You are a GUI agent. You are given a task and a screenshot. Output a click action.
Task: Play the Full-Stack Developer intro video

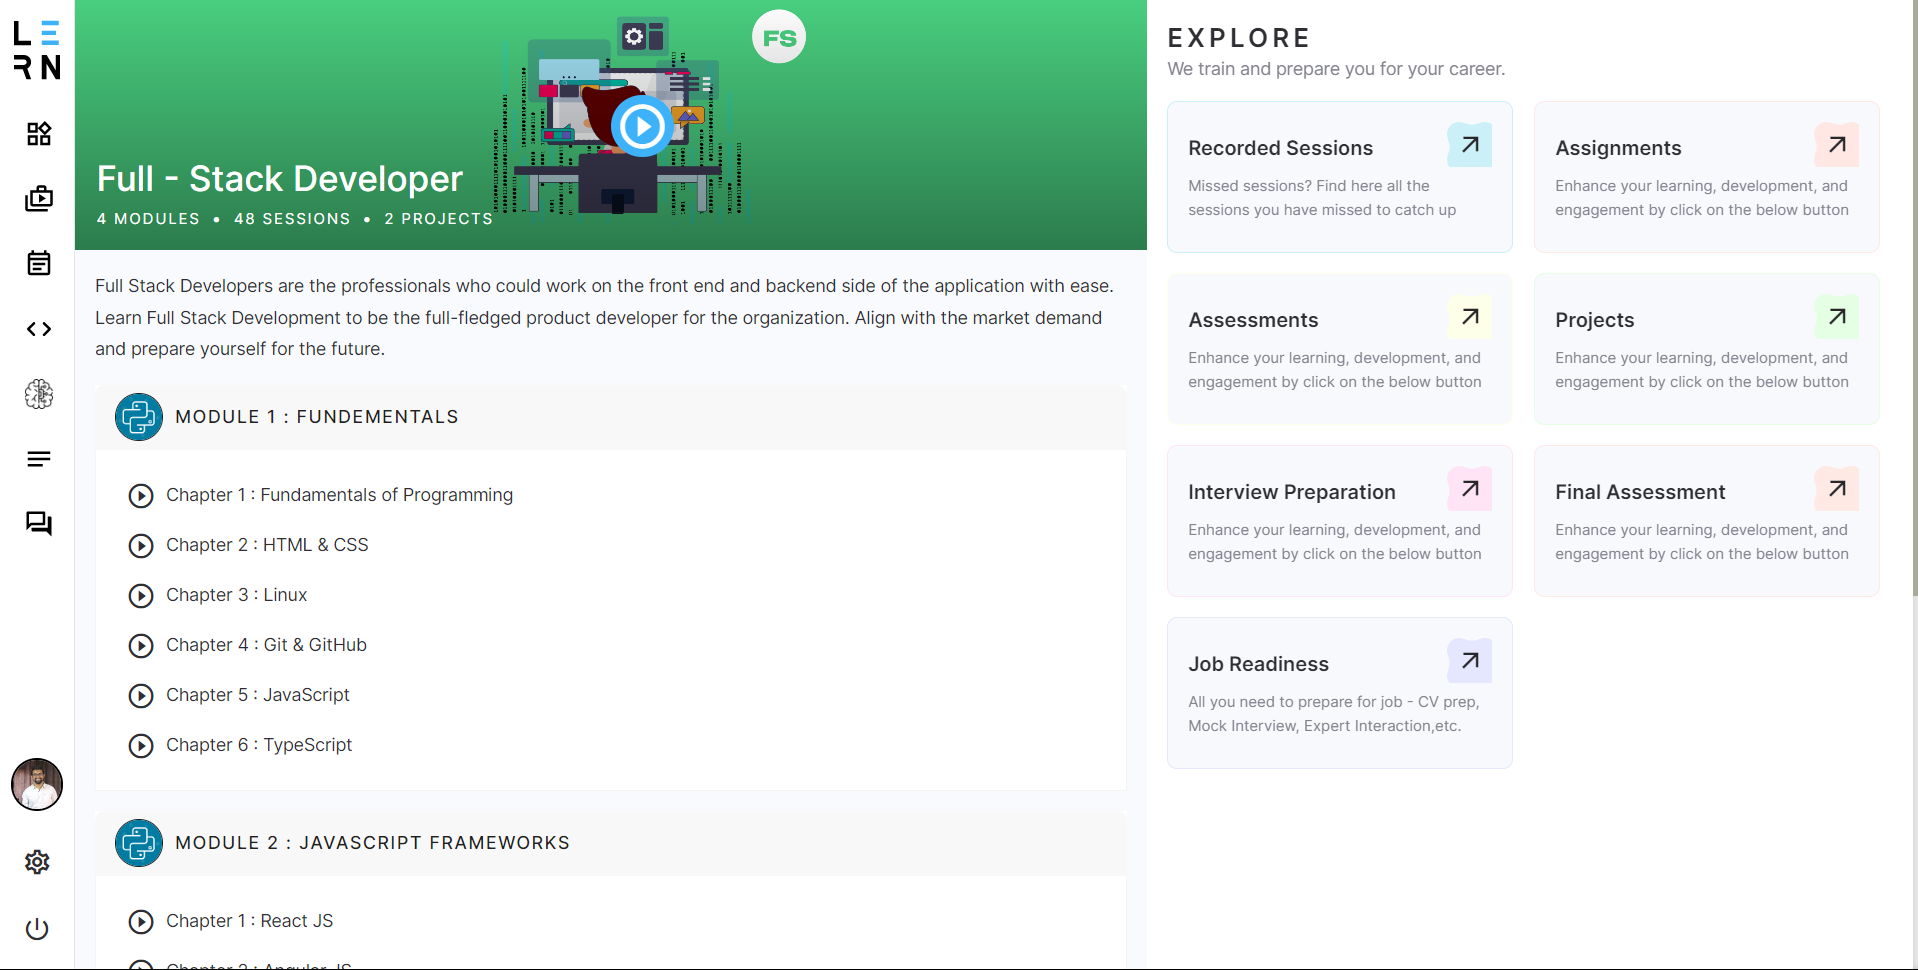pos(641,126)
